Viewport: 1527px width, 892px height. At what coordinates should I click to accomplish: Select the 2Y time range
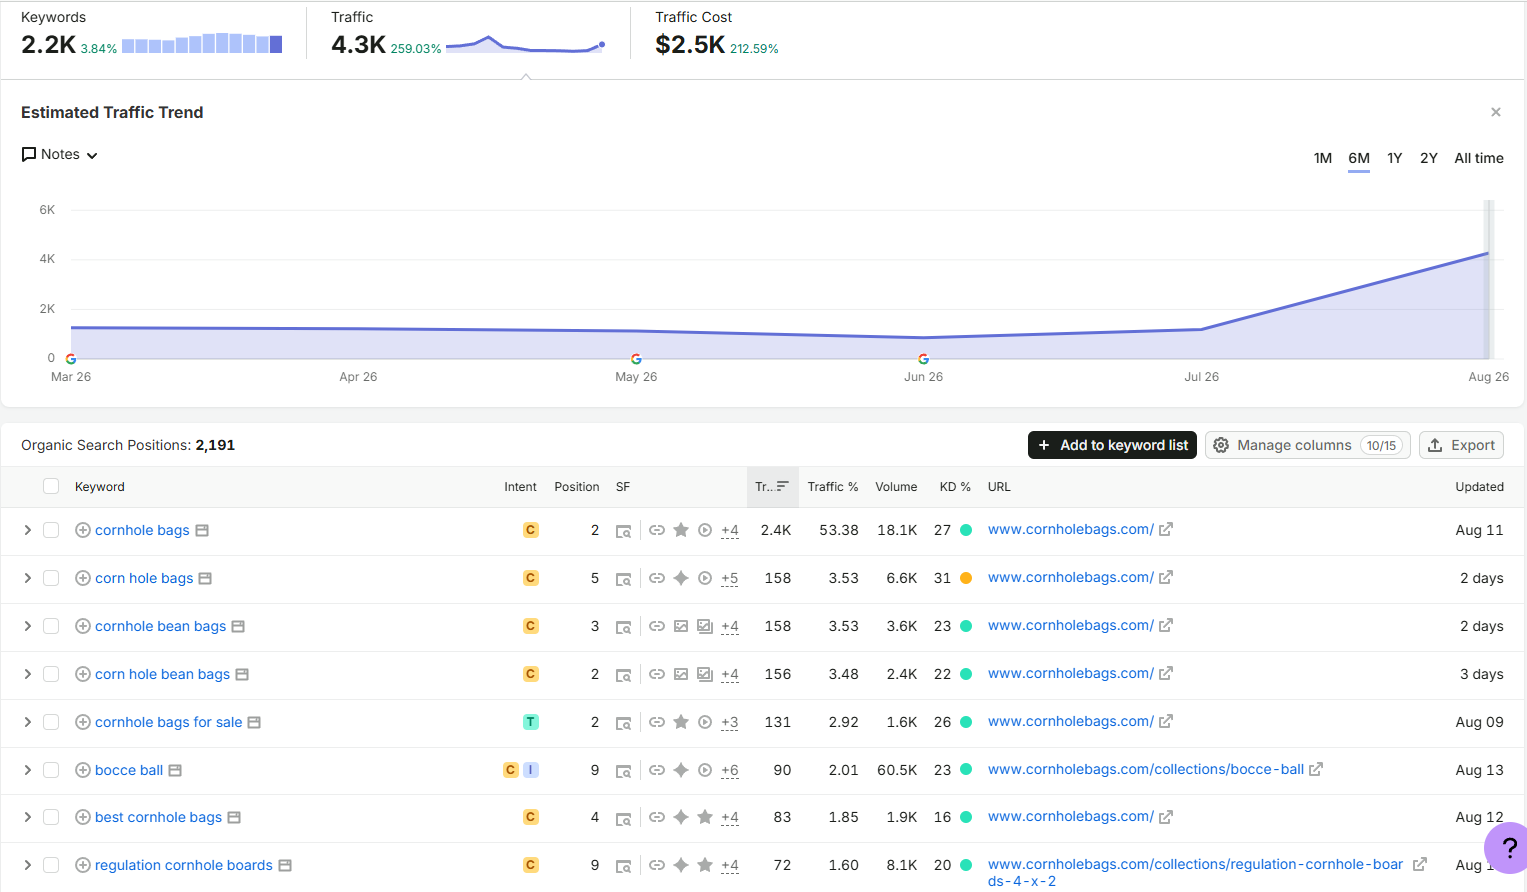pyautogui.click(x=1428, y=158)
